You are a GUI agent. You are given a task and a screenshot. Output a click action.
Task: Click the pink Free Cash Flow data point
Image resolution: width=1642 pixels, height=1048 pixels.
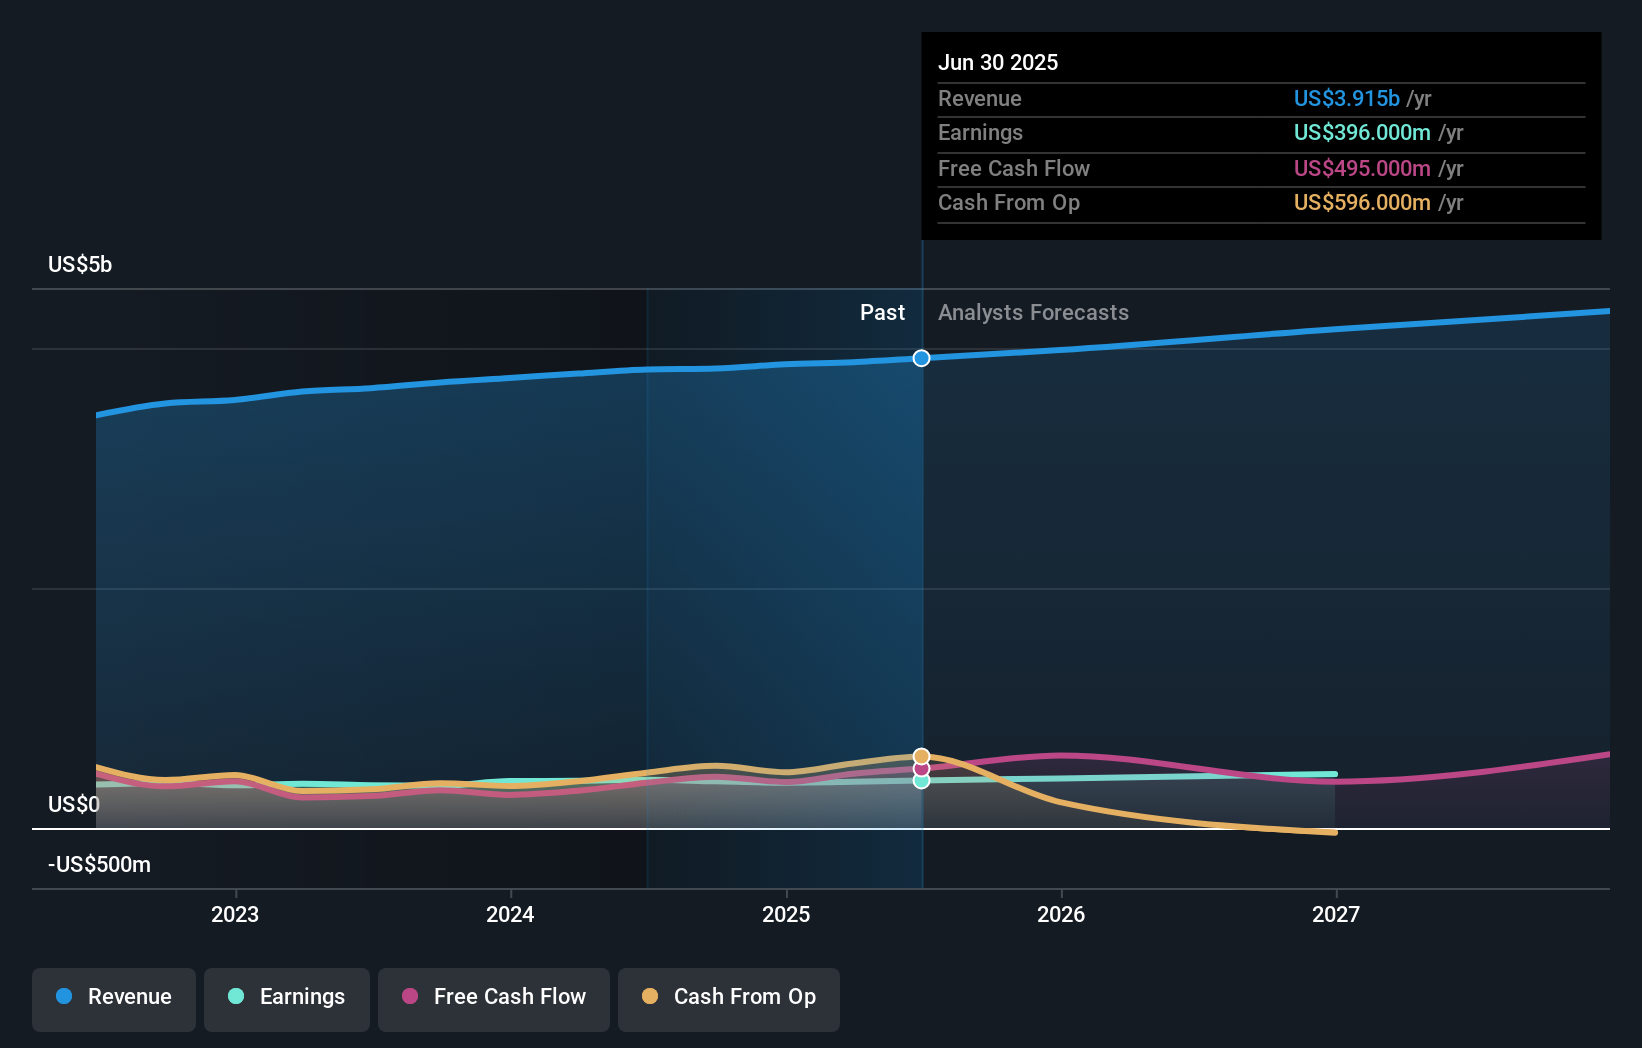921,769
